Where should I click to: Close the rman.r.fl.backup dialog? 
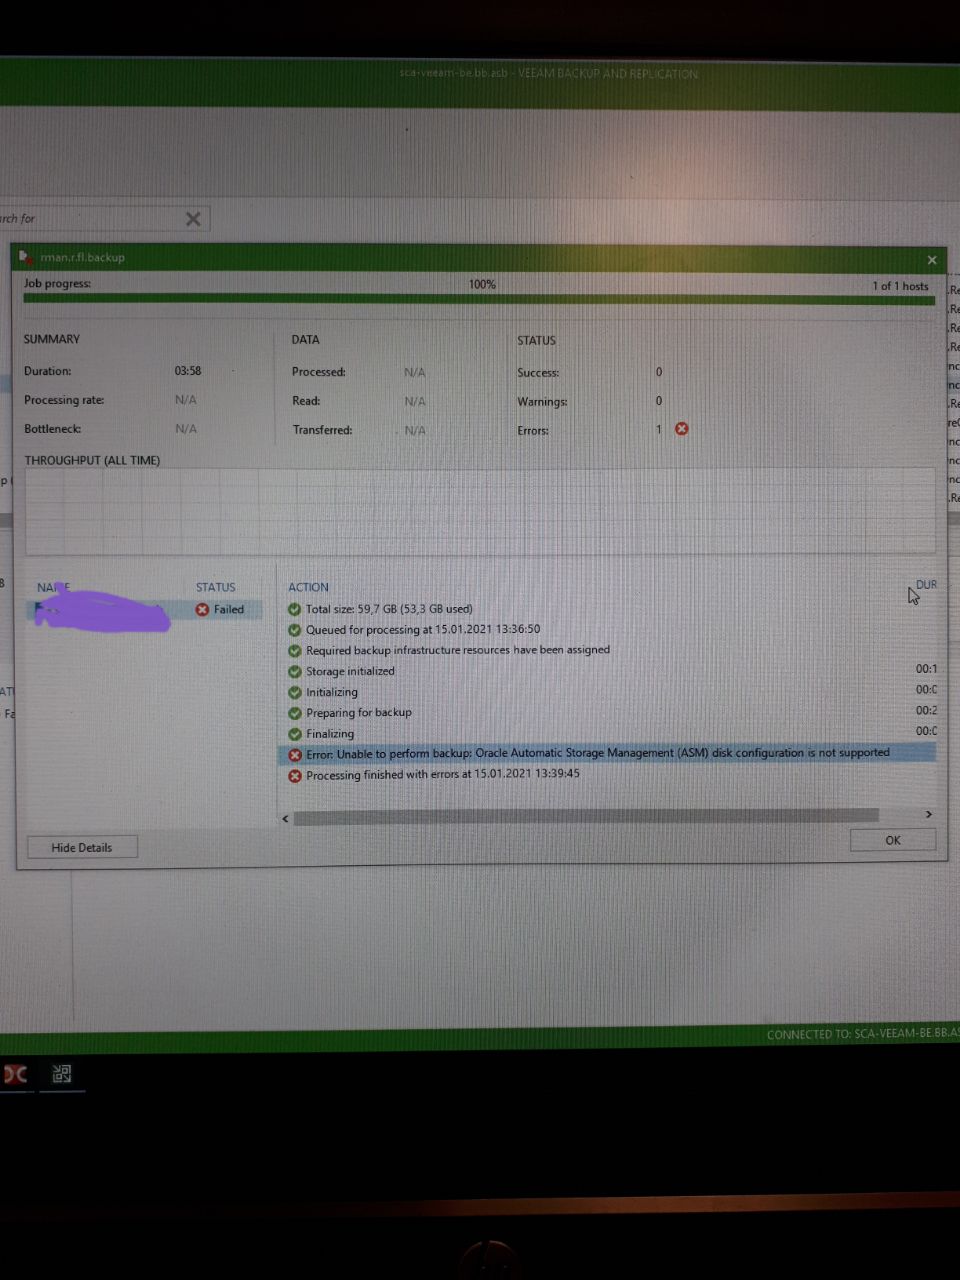click(932, 260)
